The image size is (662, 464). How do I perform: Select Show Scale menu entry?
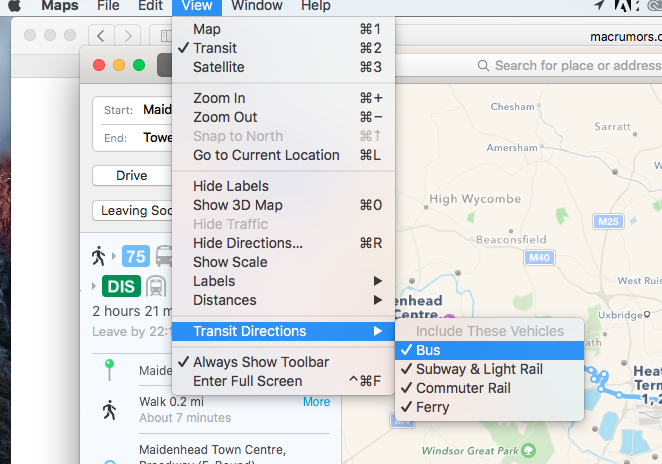[283, 262]
